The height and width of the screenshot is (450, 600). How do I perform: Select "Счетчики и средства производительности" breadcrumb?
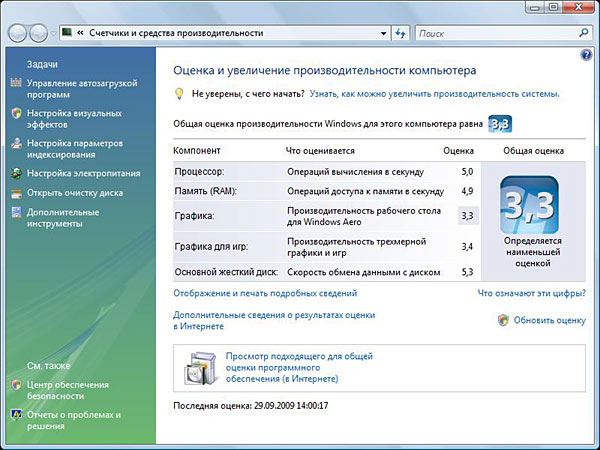point(176,33)
